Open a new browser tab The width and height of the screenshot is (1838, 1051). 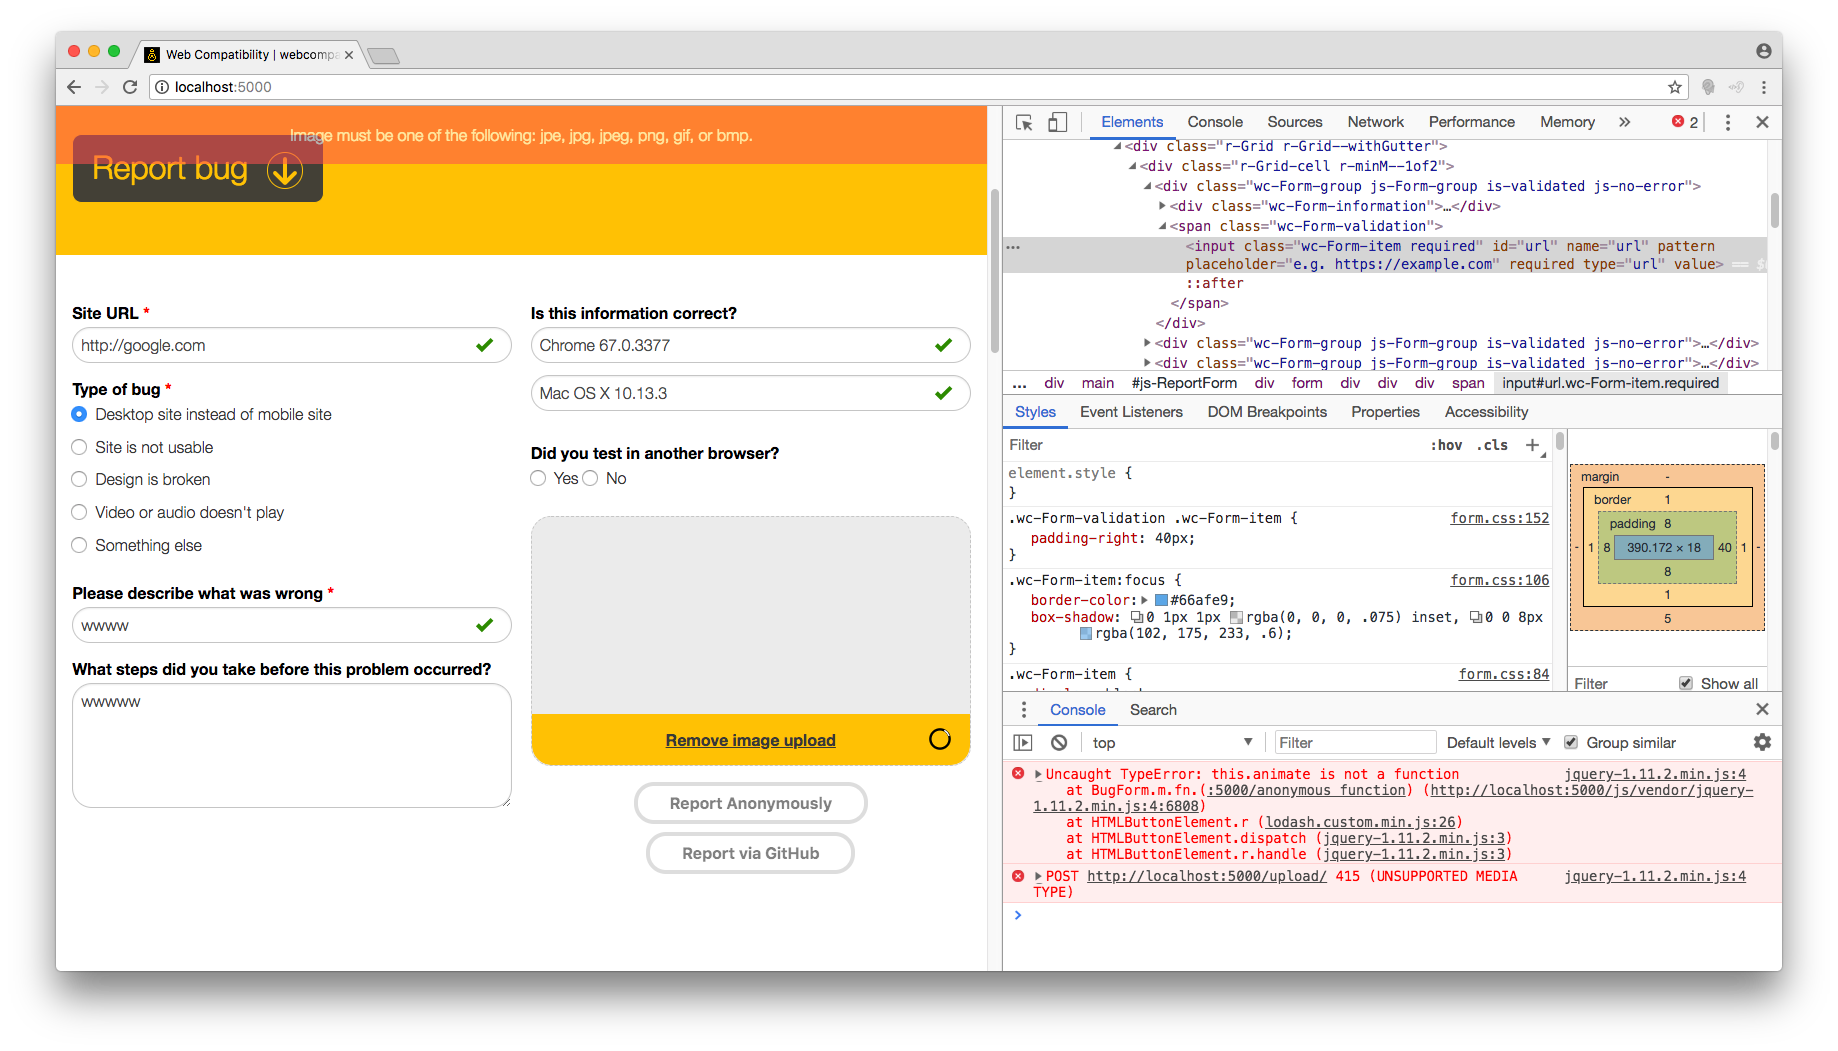pos(383,55)
